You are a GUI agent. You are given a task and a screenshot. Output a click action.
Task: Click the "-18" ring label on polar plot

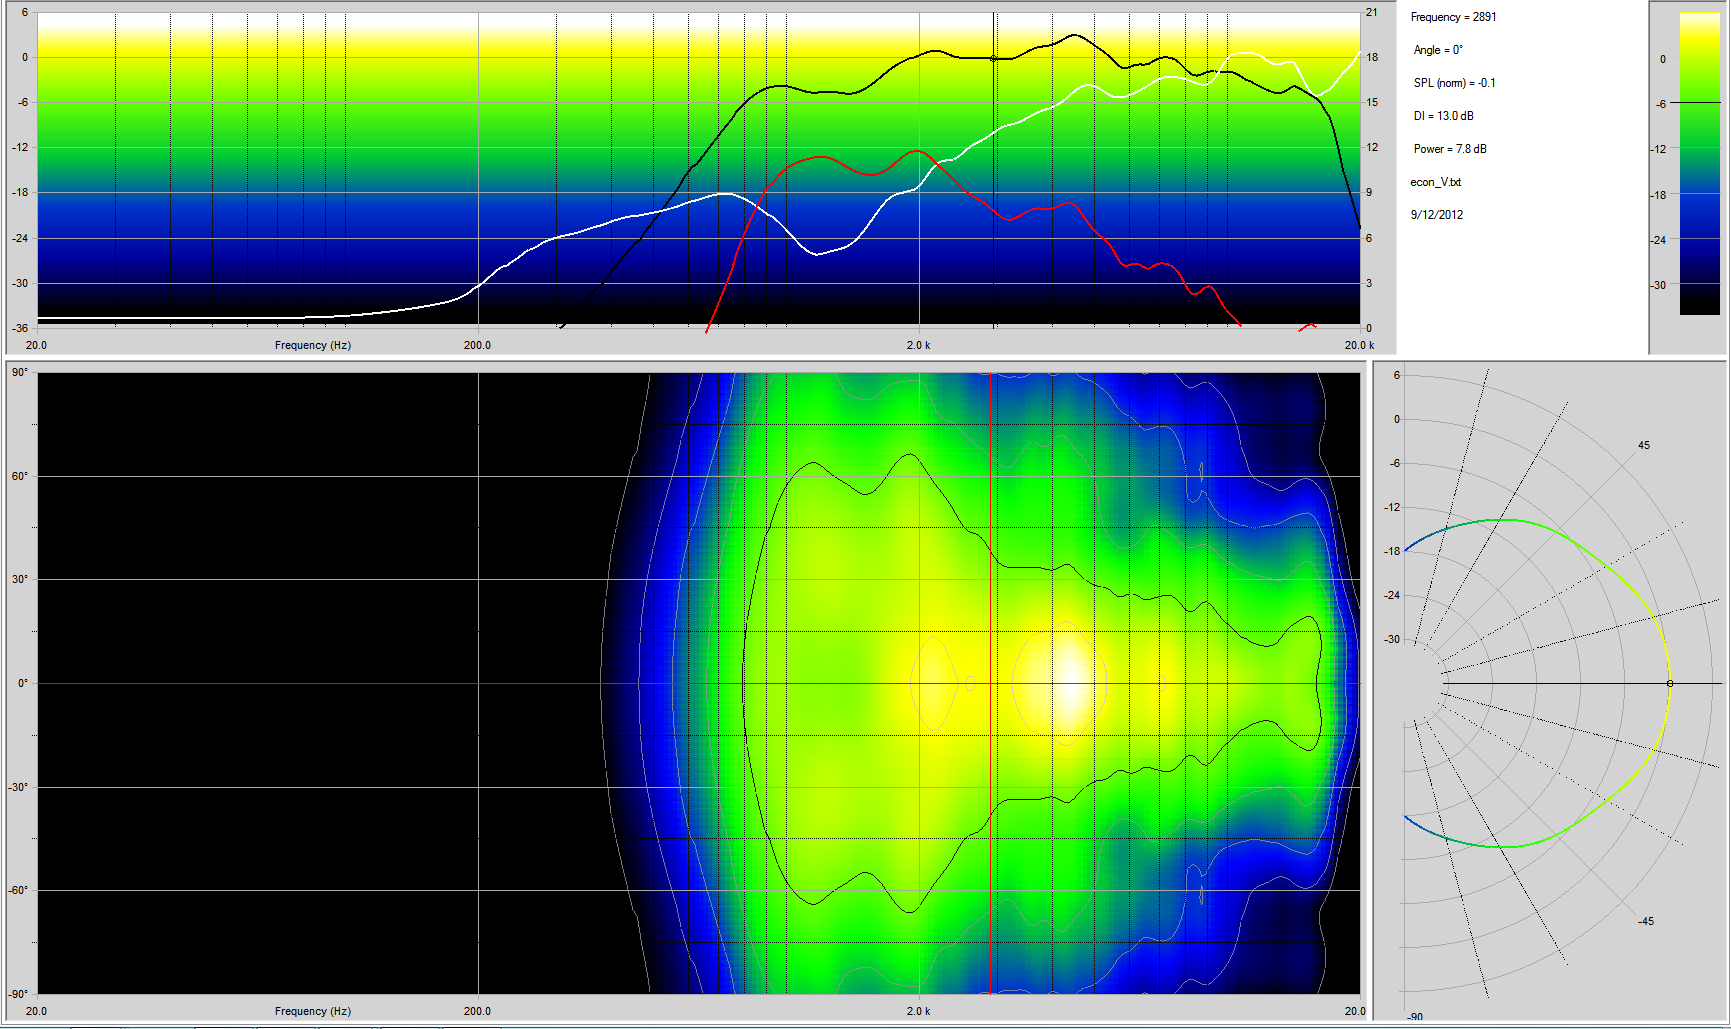pyautogui.click(x=1392, y=551)
